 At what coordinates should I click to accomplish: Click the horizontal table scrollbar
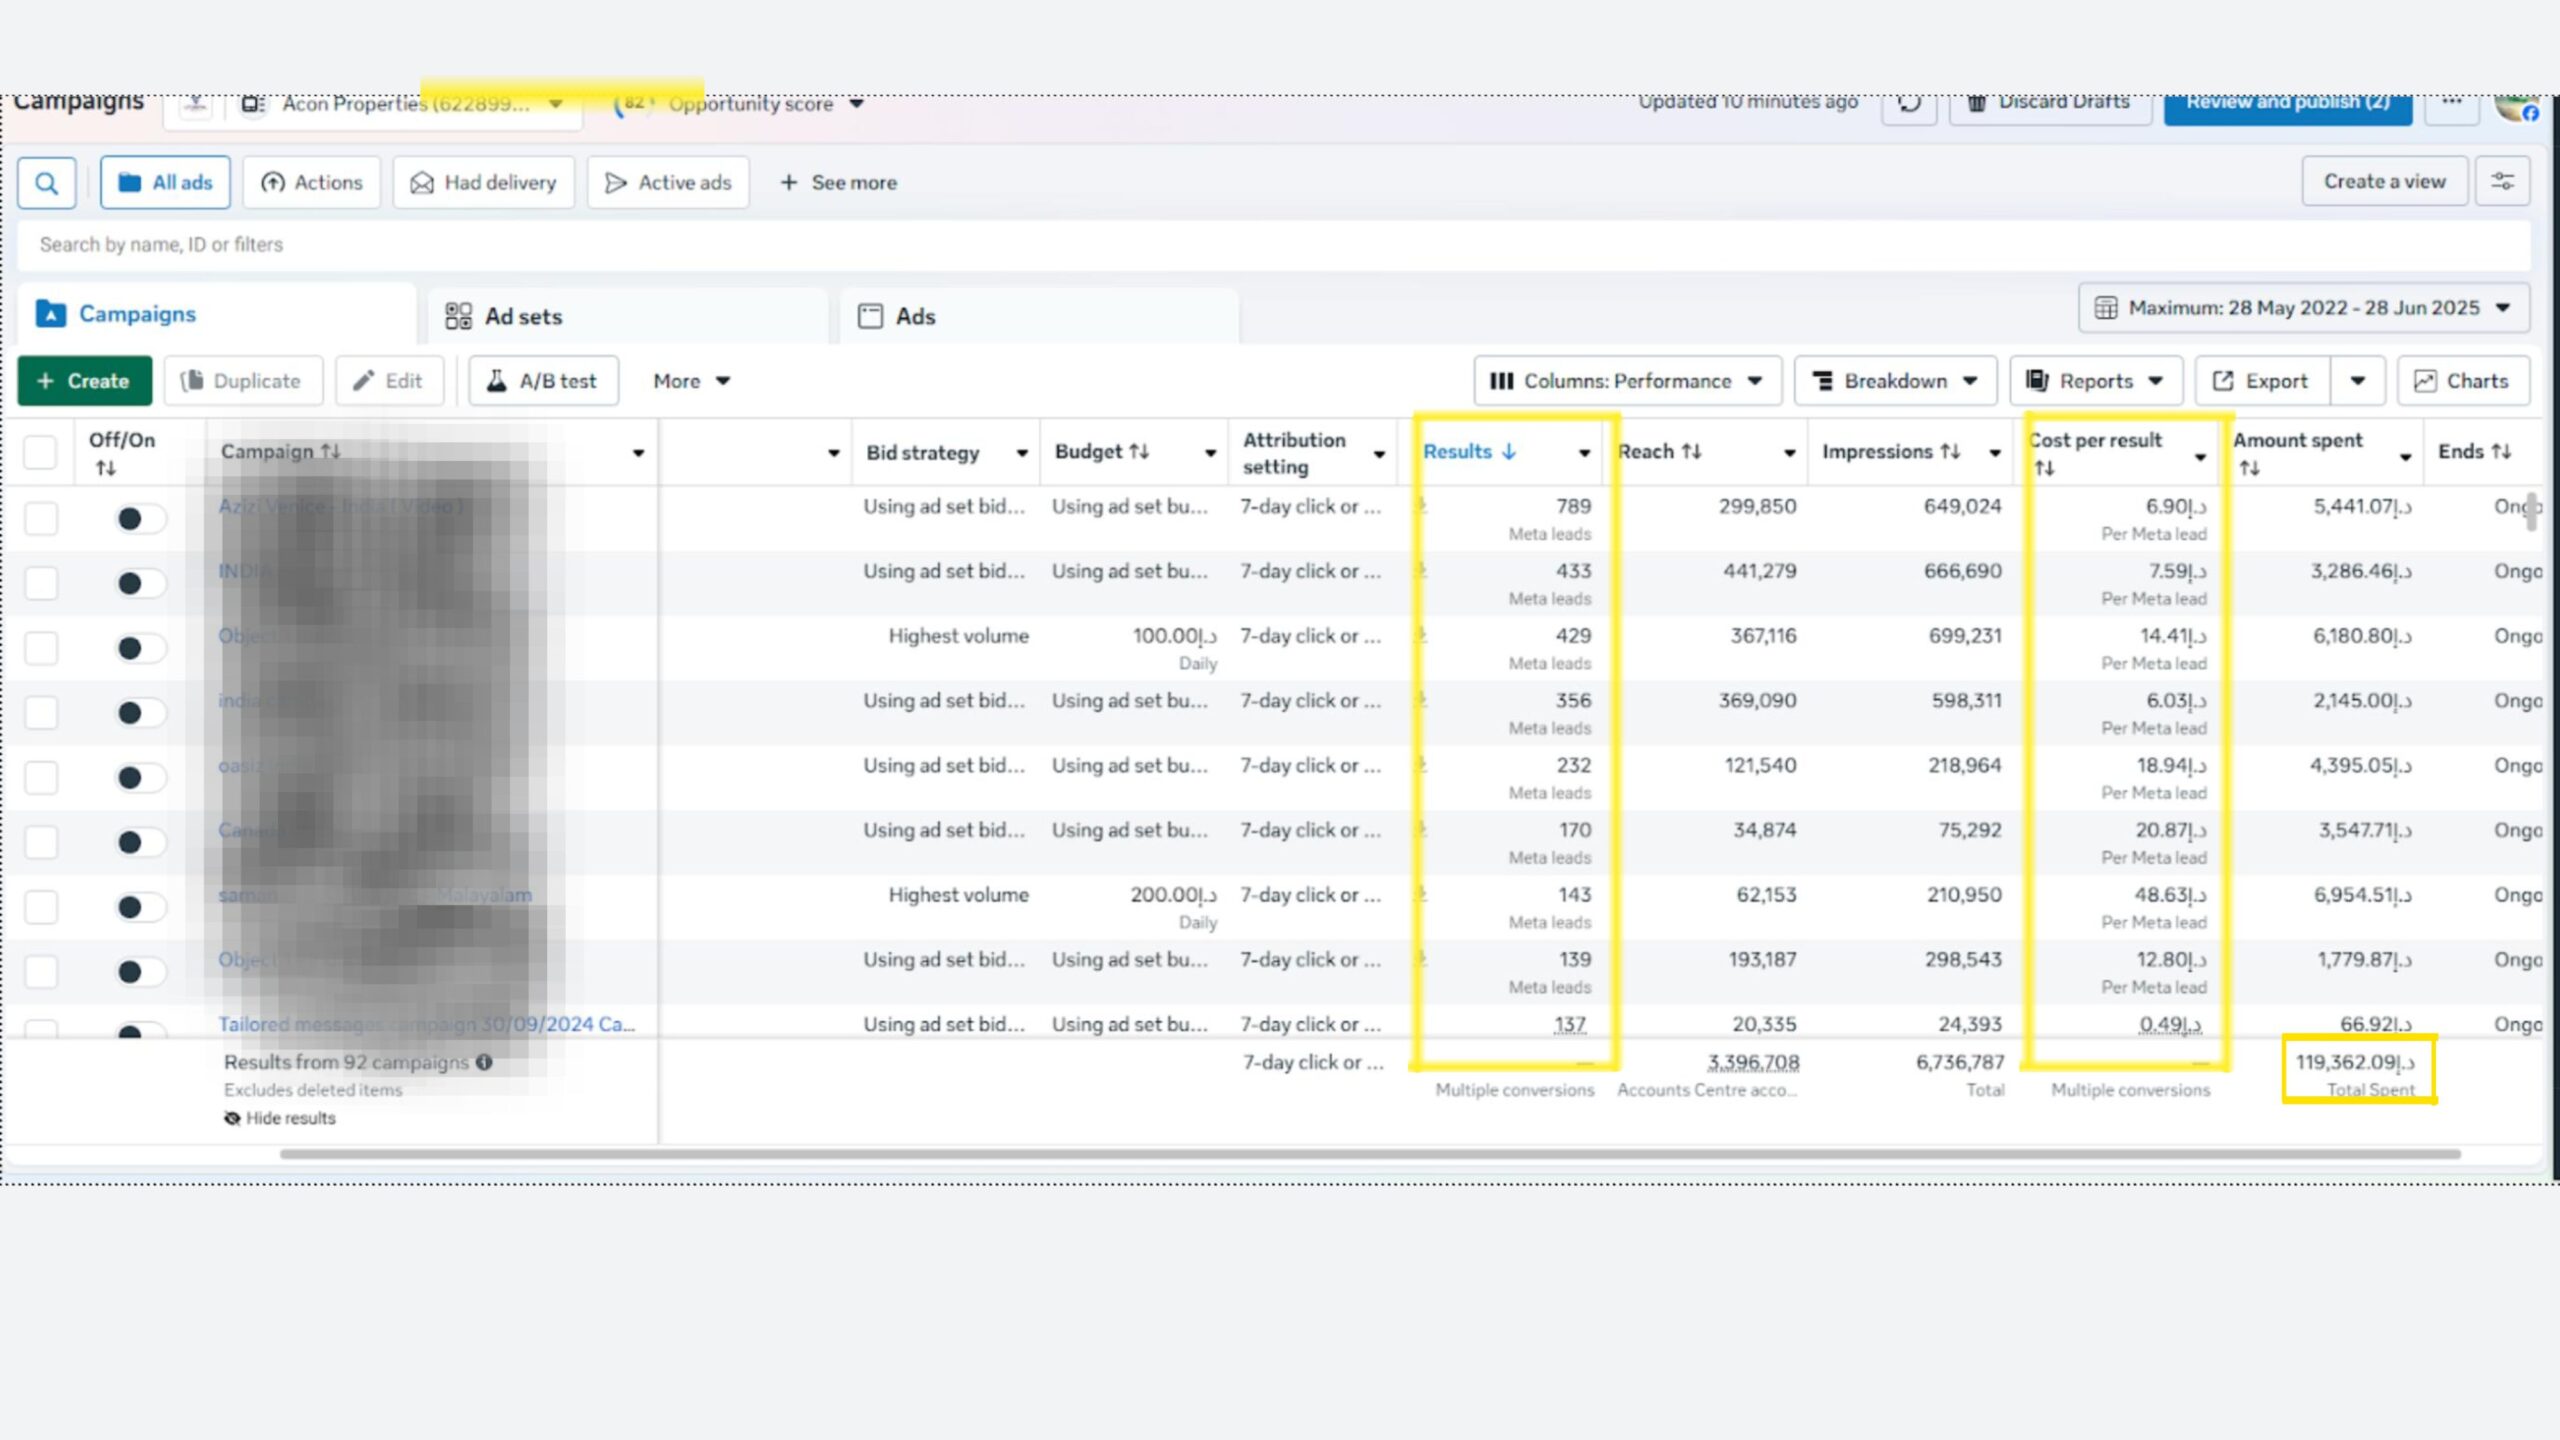[1370, 1154]
